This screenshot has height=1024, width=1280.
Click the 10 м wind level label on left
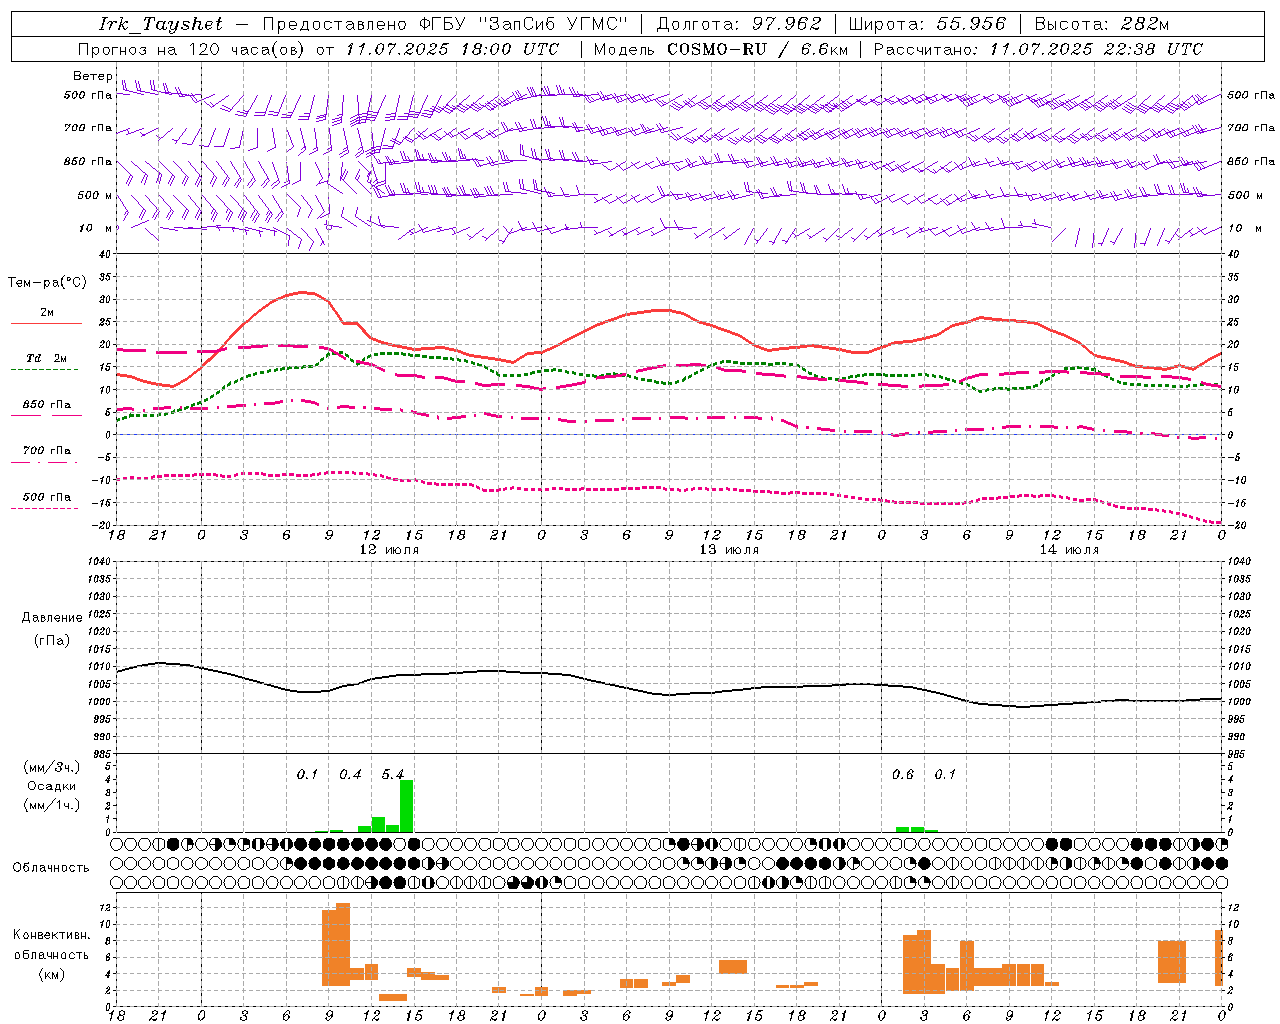pyautogui.click(x=94, y=228)
